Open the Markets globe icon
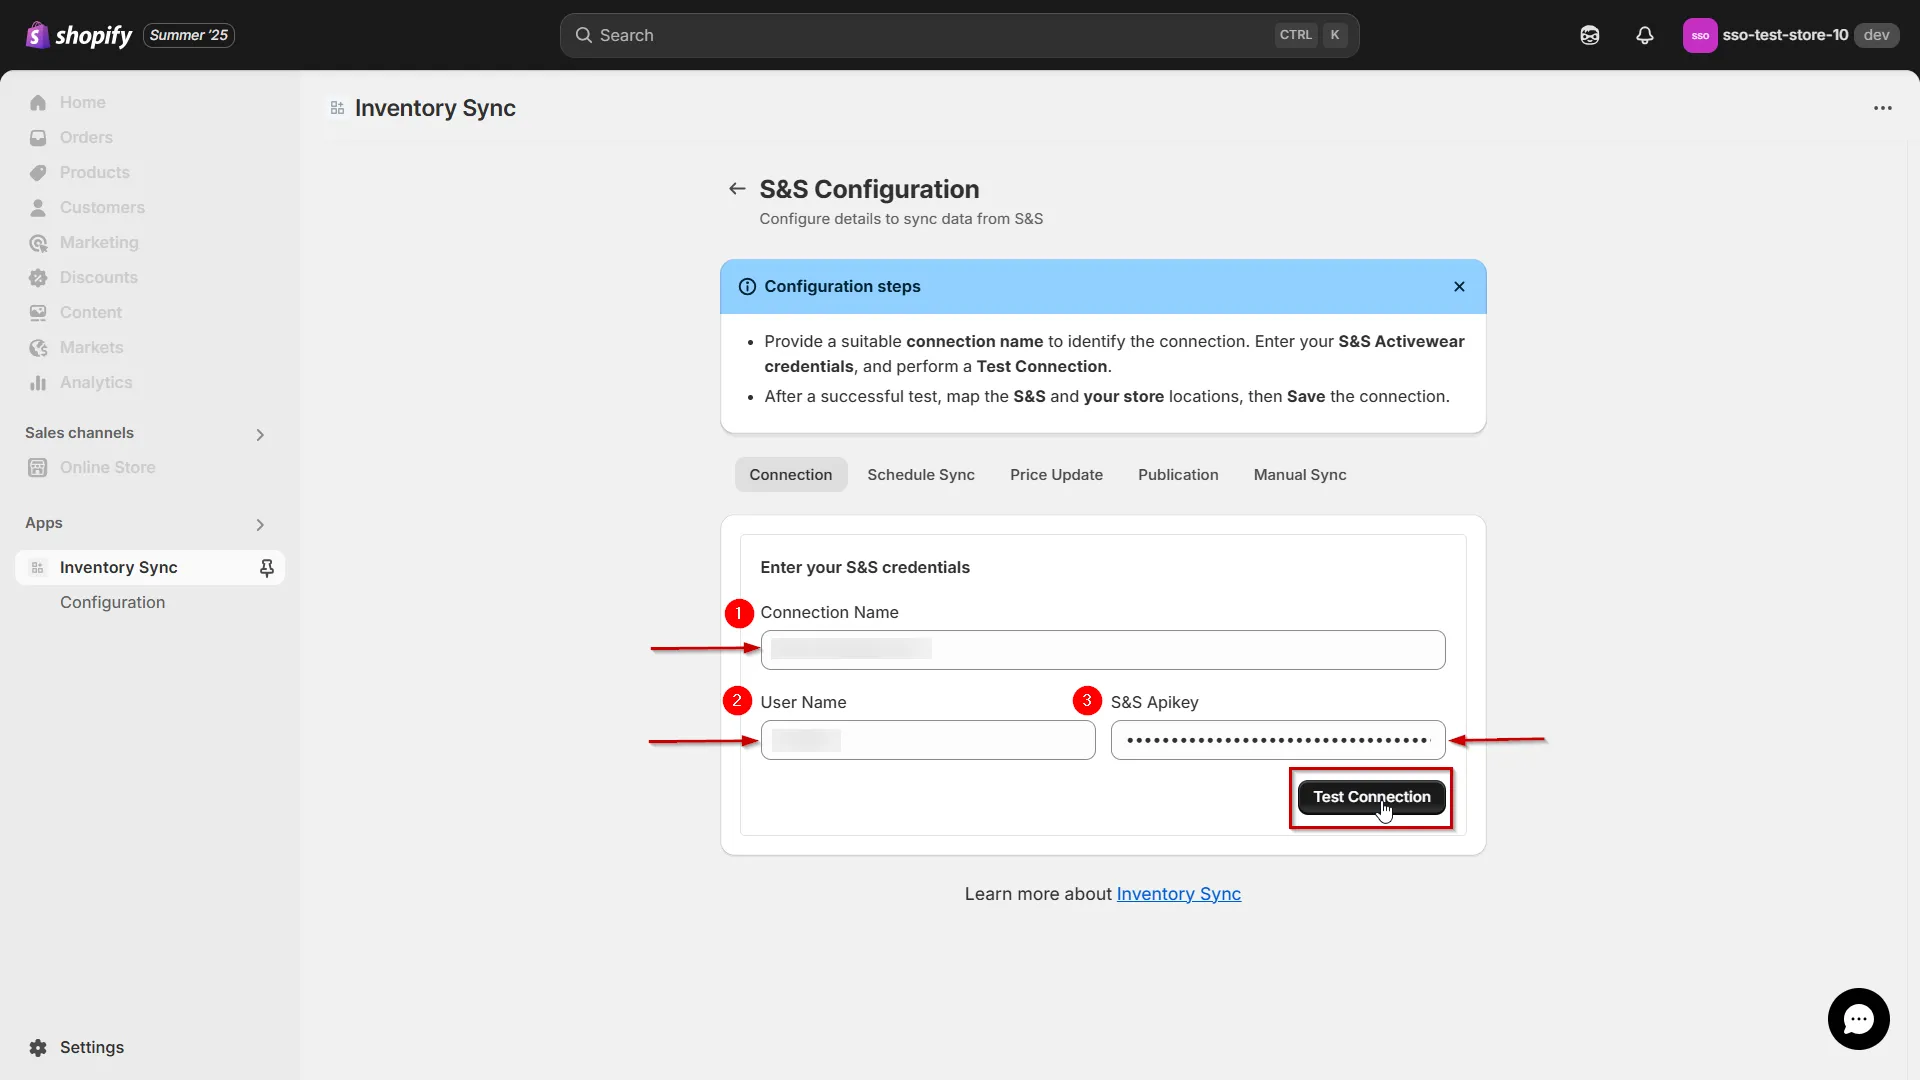1920x1080 pixels. [38, 347]
